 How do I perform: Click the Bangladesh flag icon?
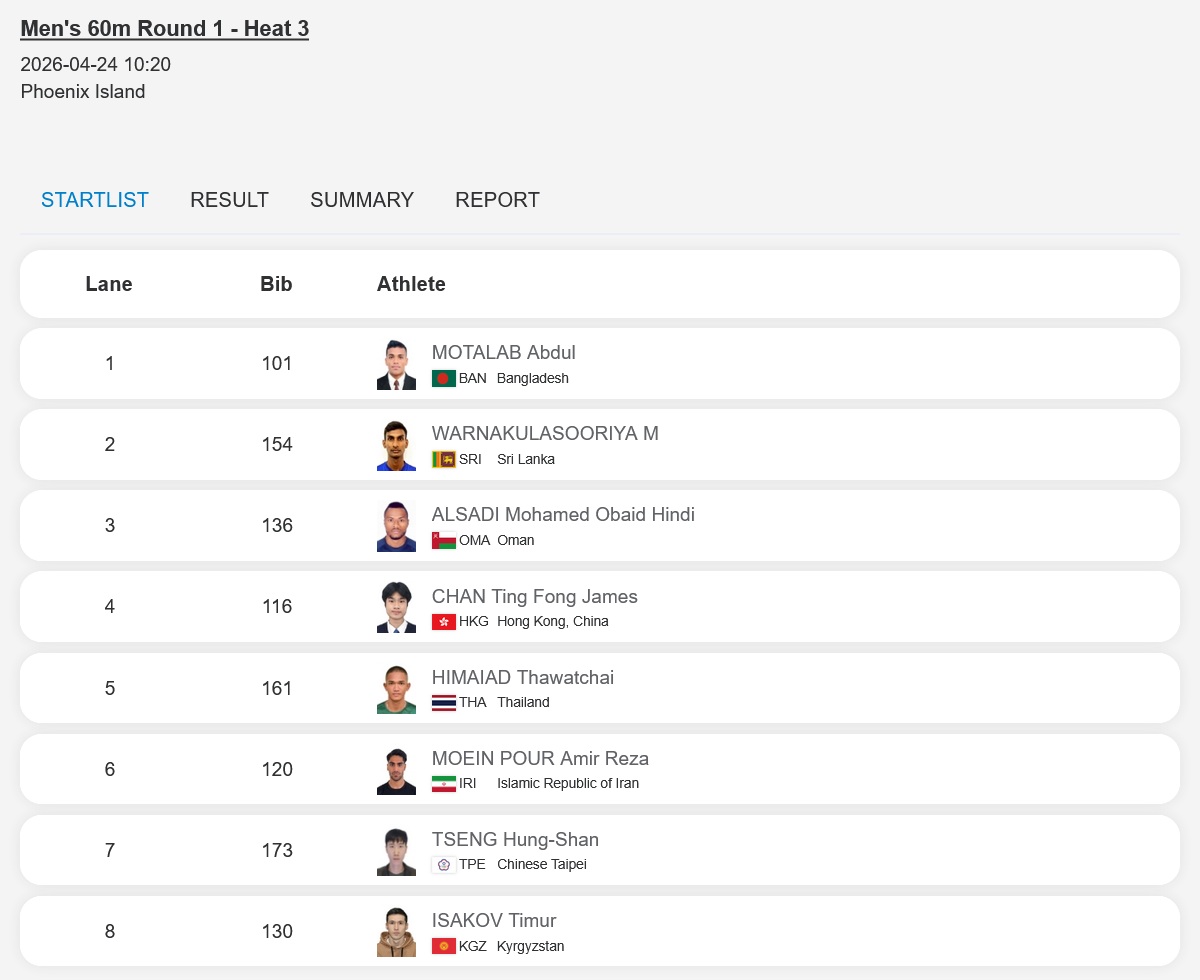click(443, 379)
